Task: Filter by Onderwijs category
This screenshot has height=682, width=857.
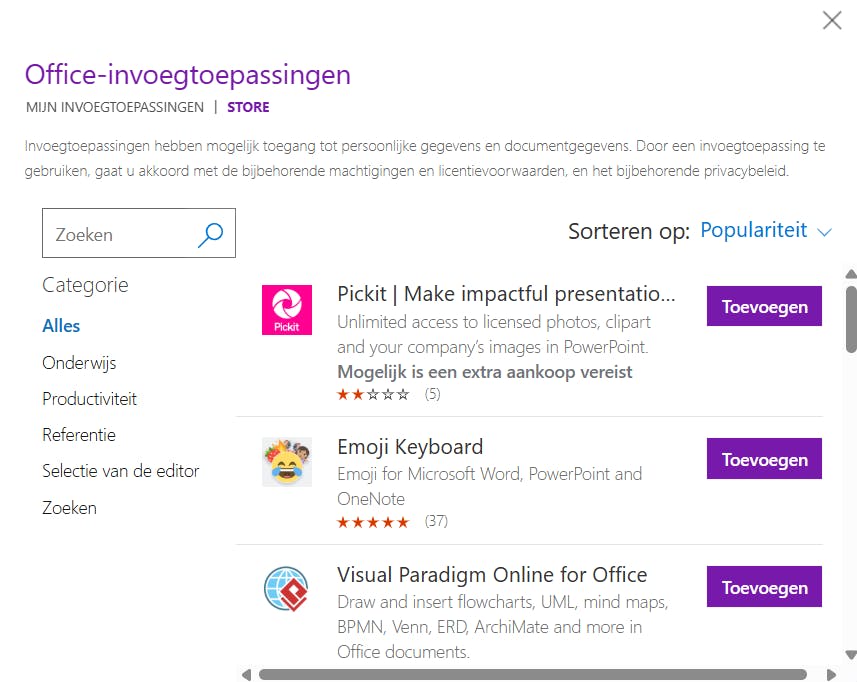Action: 79,363
